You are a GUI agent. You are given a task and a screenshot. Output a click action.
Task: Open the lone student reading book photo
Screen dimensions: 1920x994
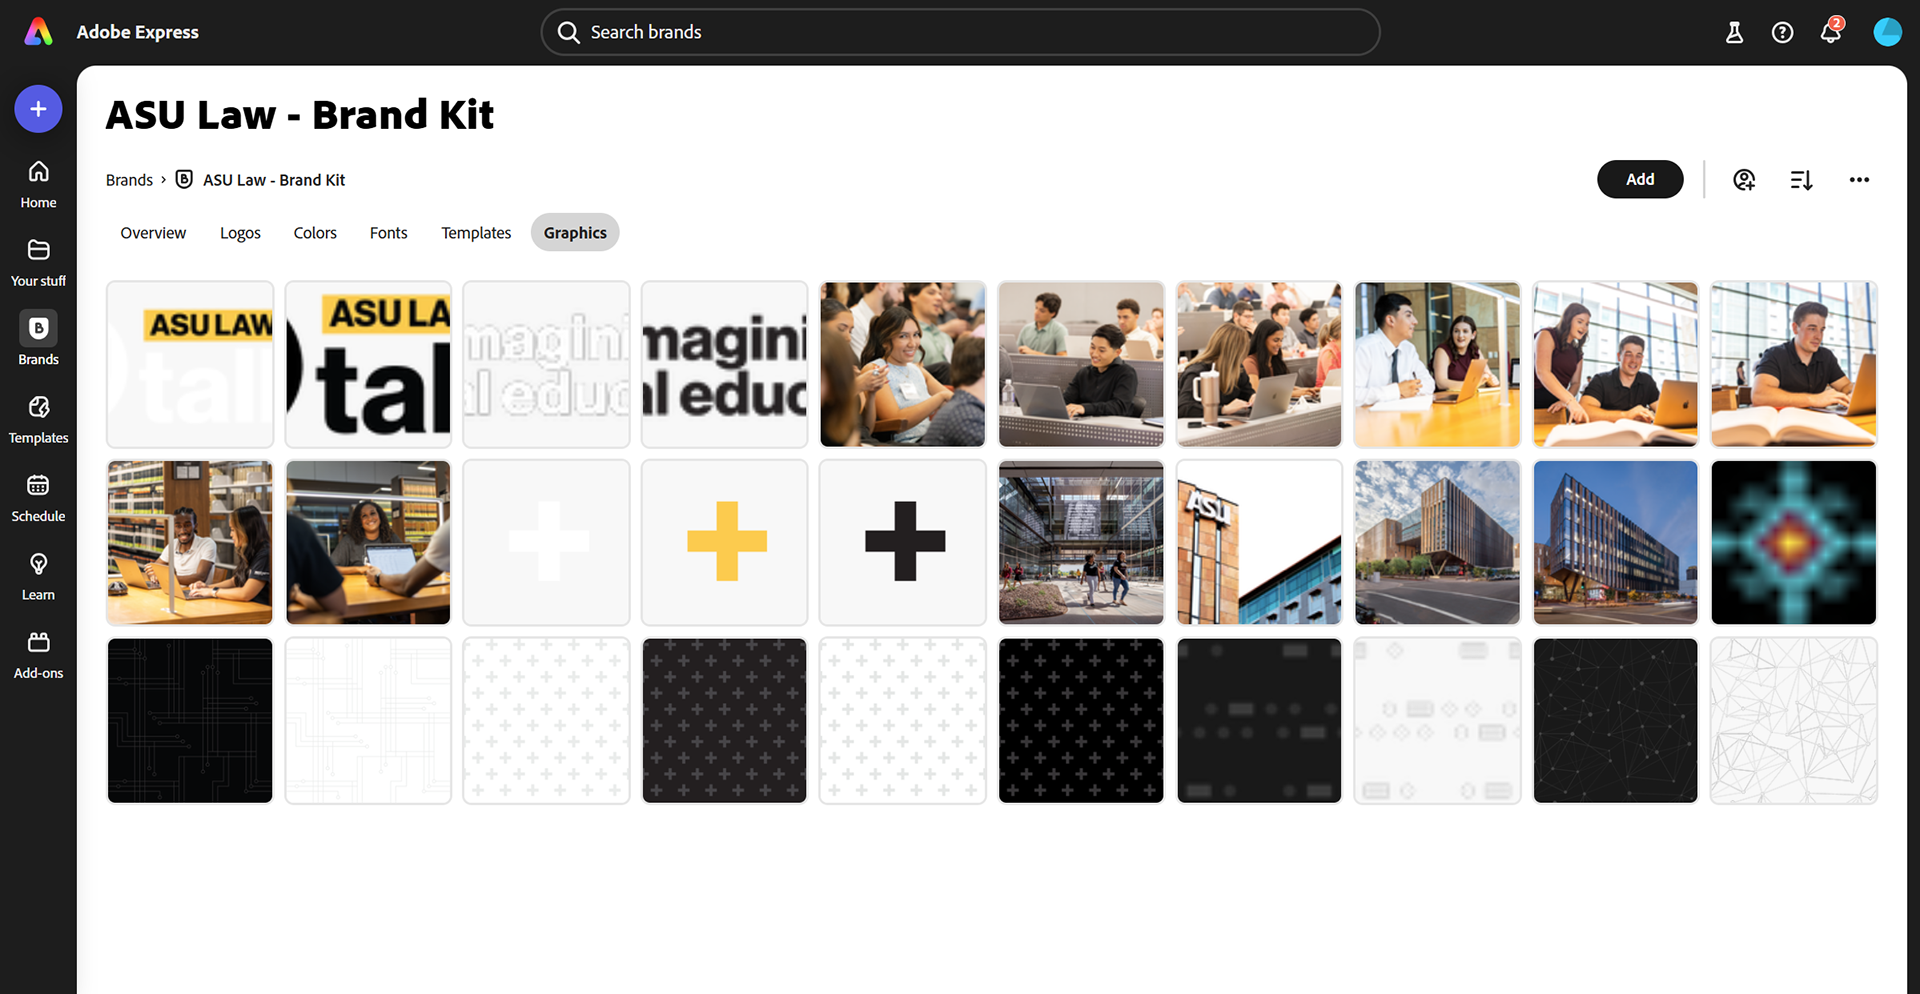[x=1794, y=364]
